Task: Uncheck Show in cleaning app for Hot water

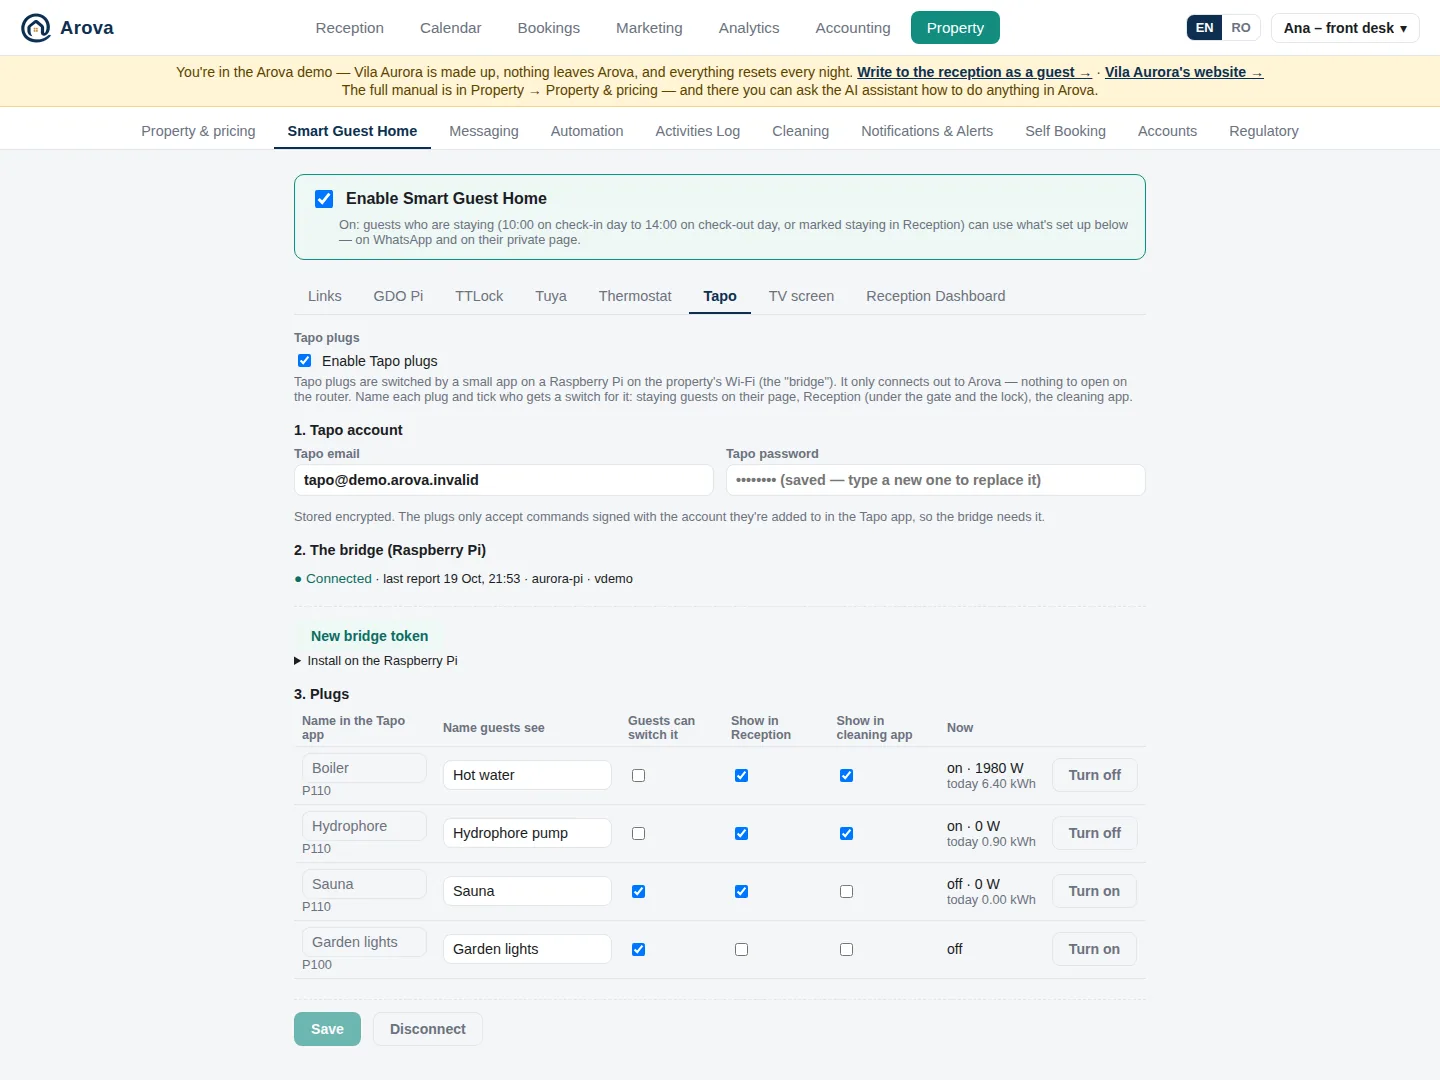Action: [x=846, y=775]
